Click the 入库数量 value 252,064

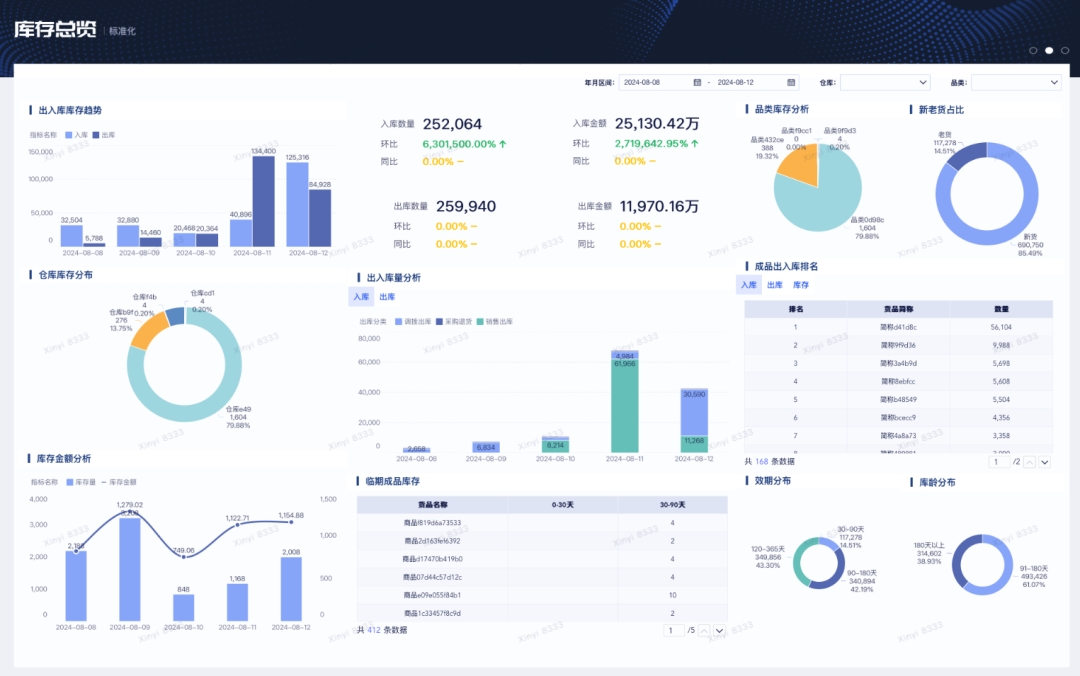click(x=452, y=124)
